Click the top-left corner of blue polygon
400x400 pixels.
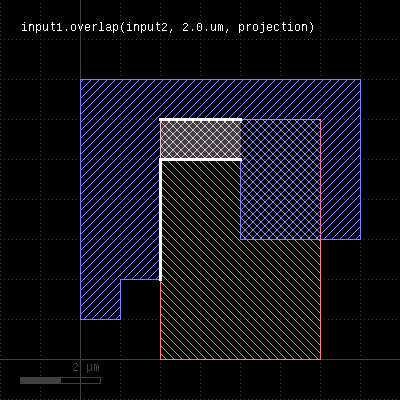coord(80,79)
